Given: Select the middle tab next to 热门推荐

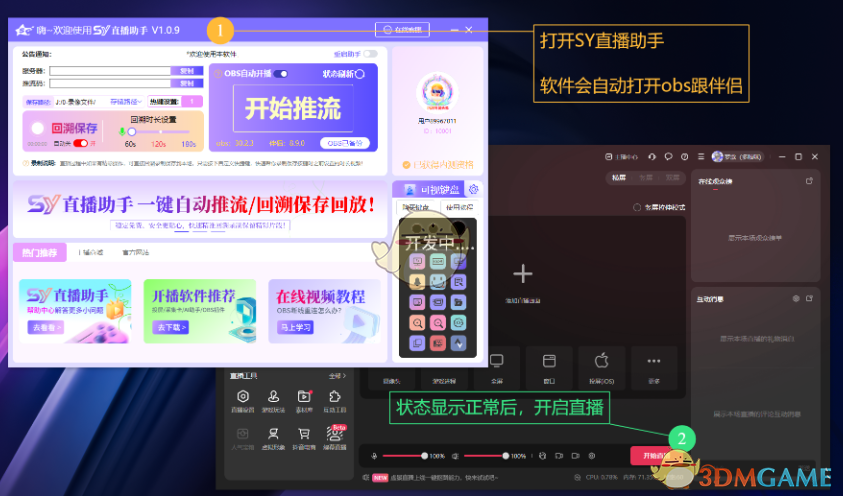Looking at the screenshot, I should tap(90, 252).
